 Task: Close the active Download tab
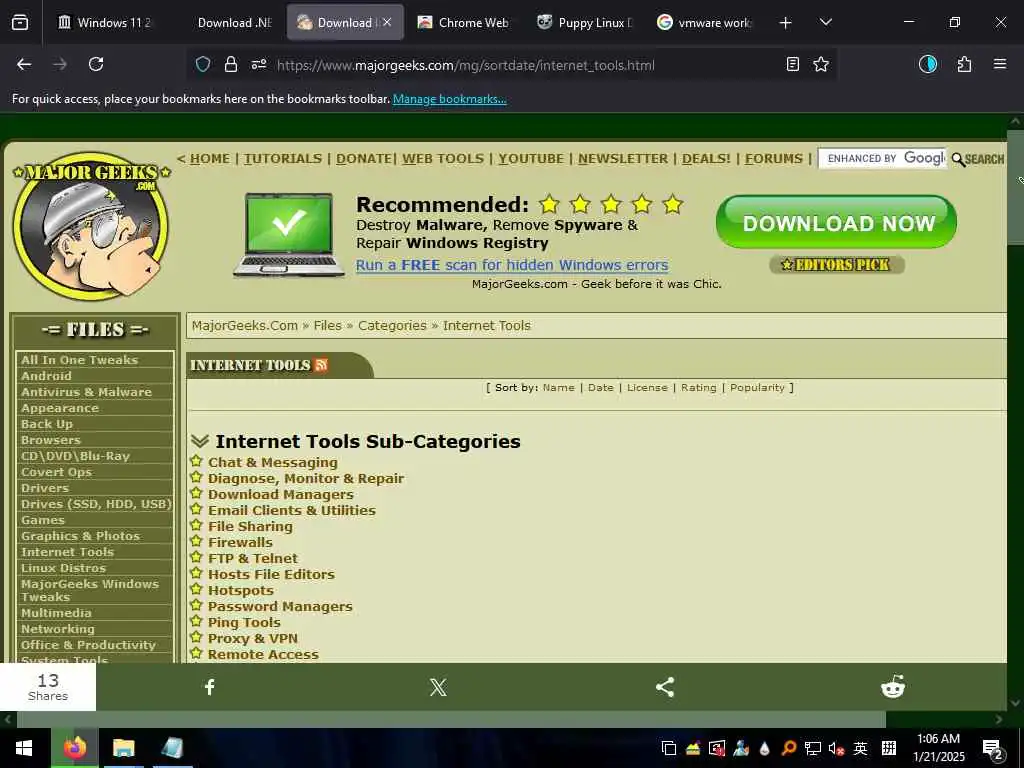(x=387, y=22)
